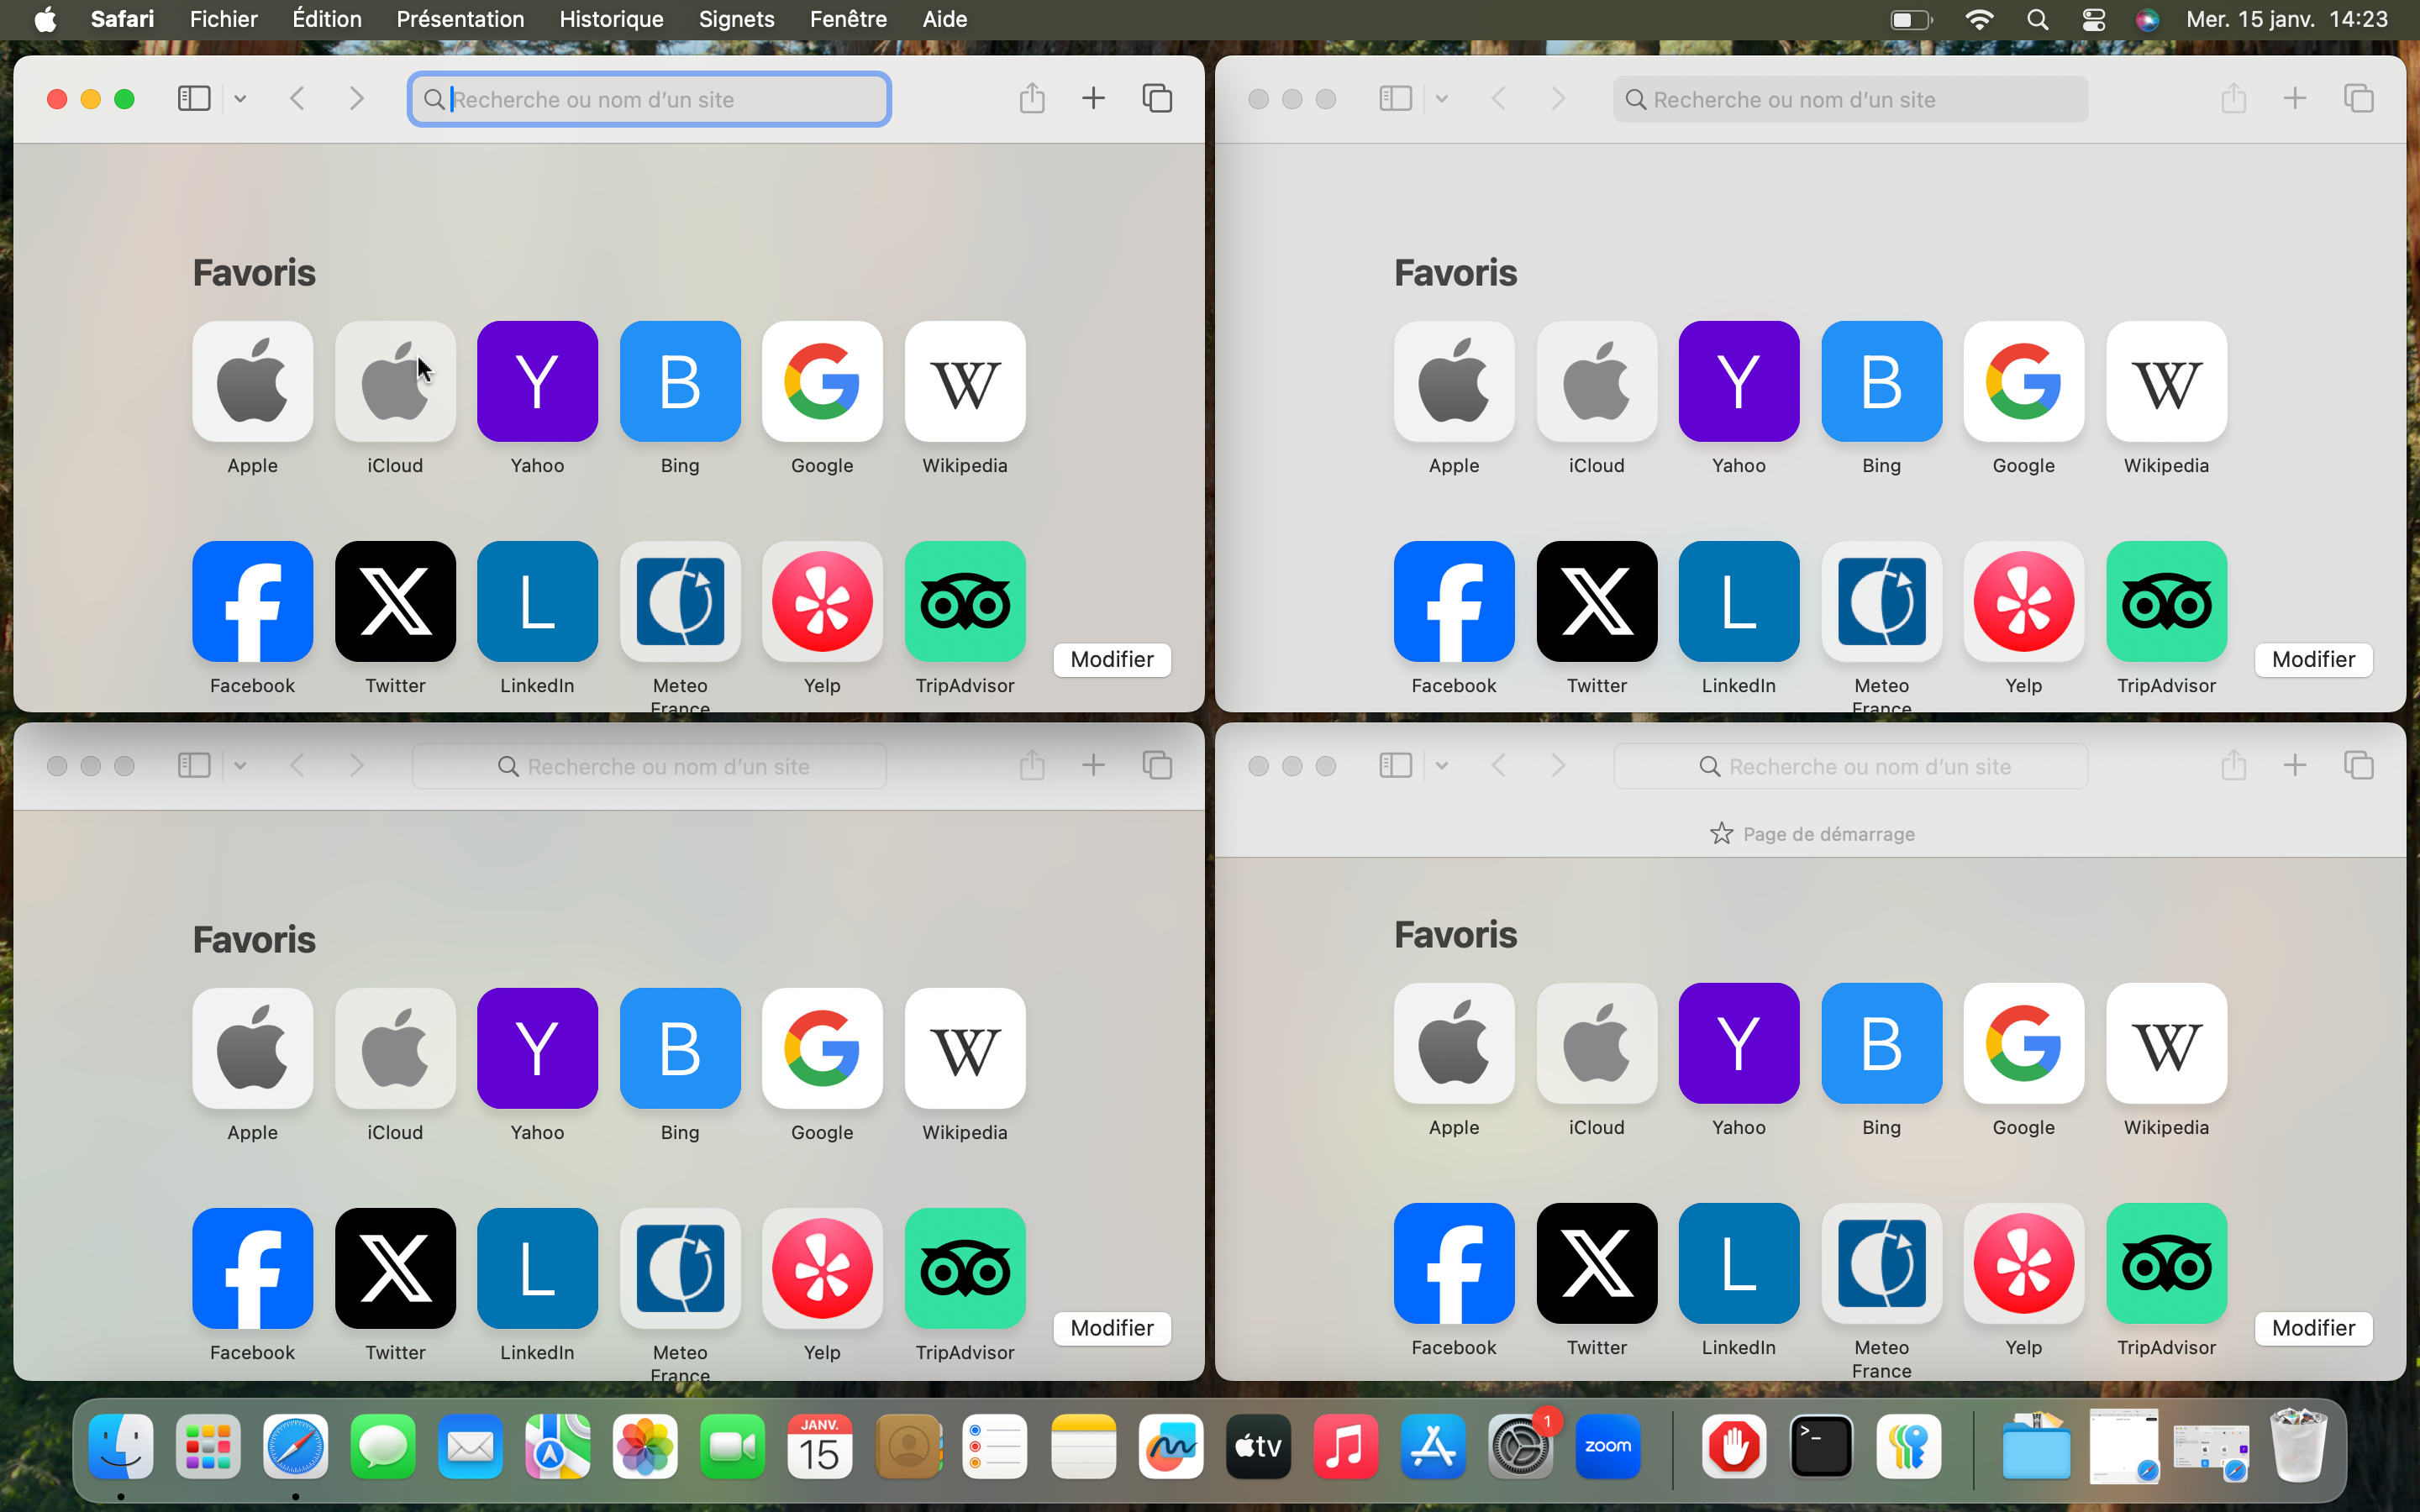Click Modifier button in bottom-right window
Viewport: 2420px width, 1512px height.
pos(2313,1328)
